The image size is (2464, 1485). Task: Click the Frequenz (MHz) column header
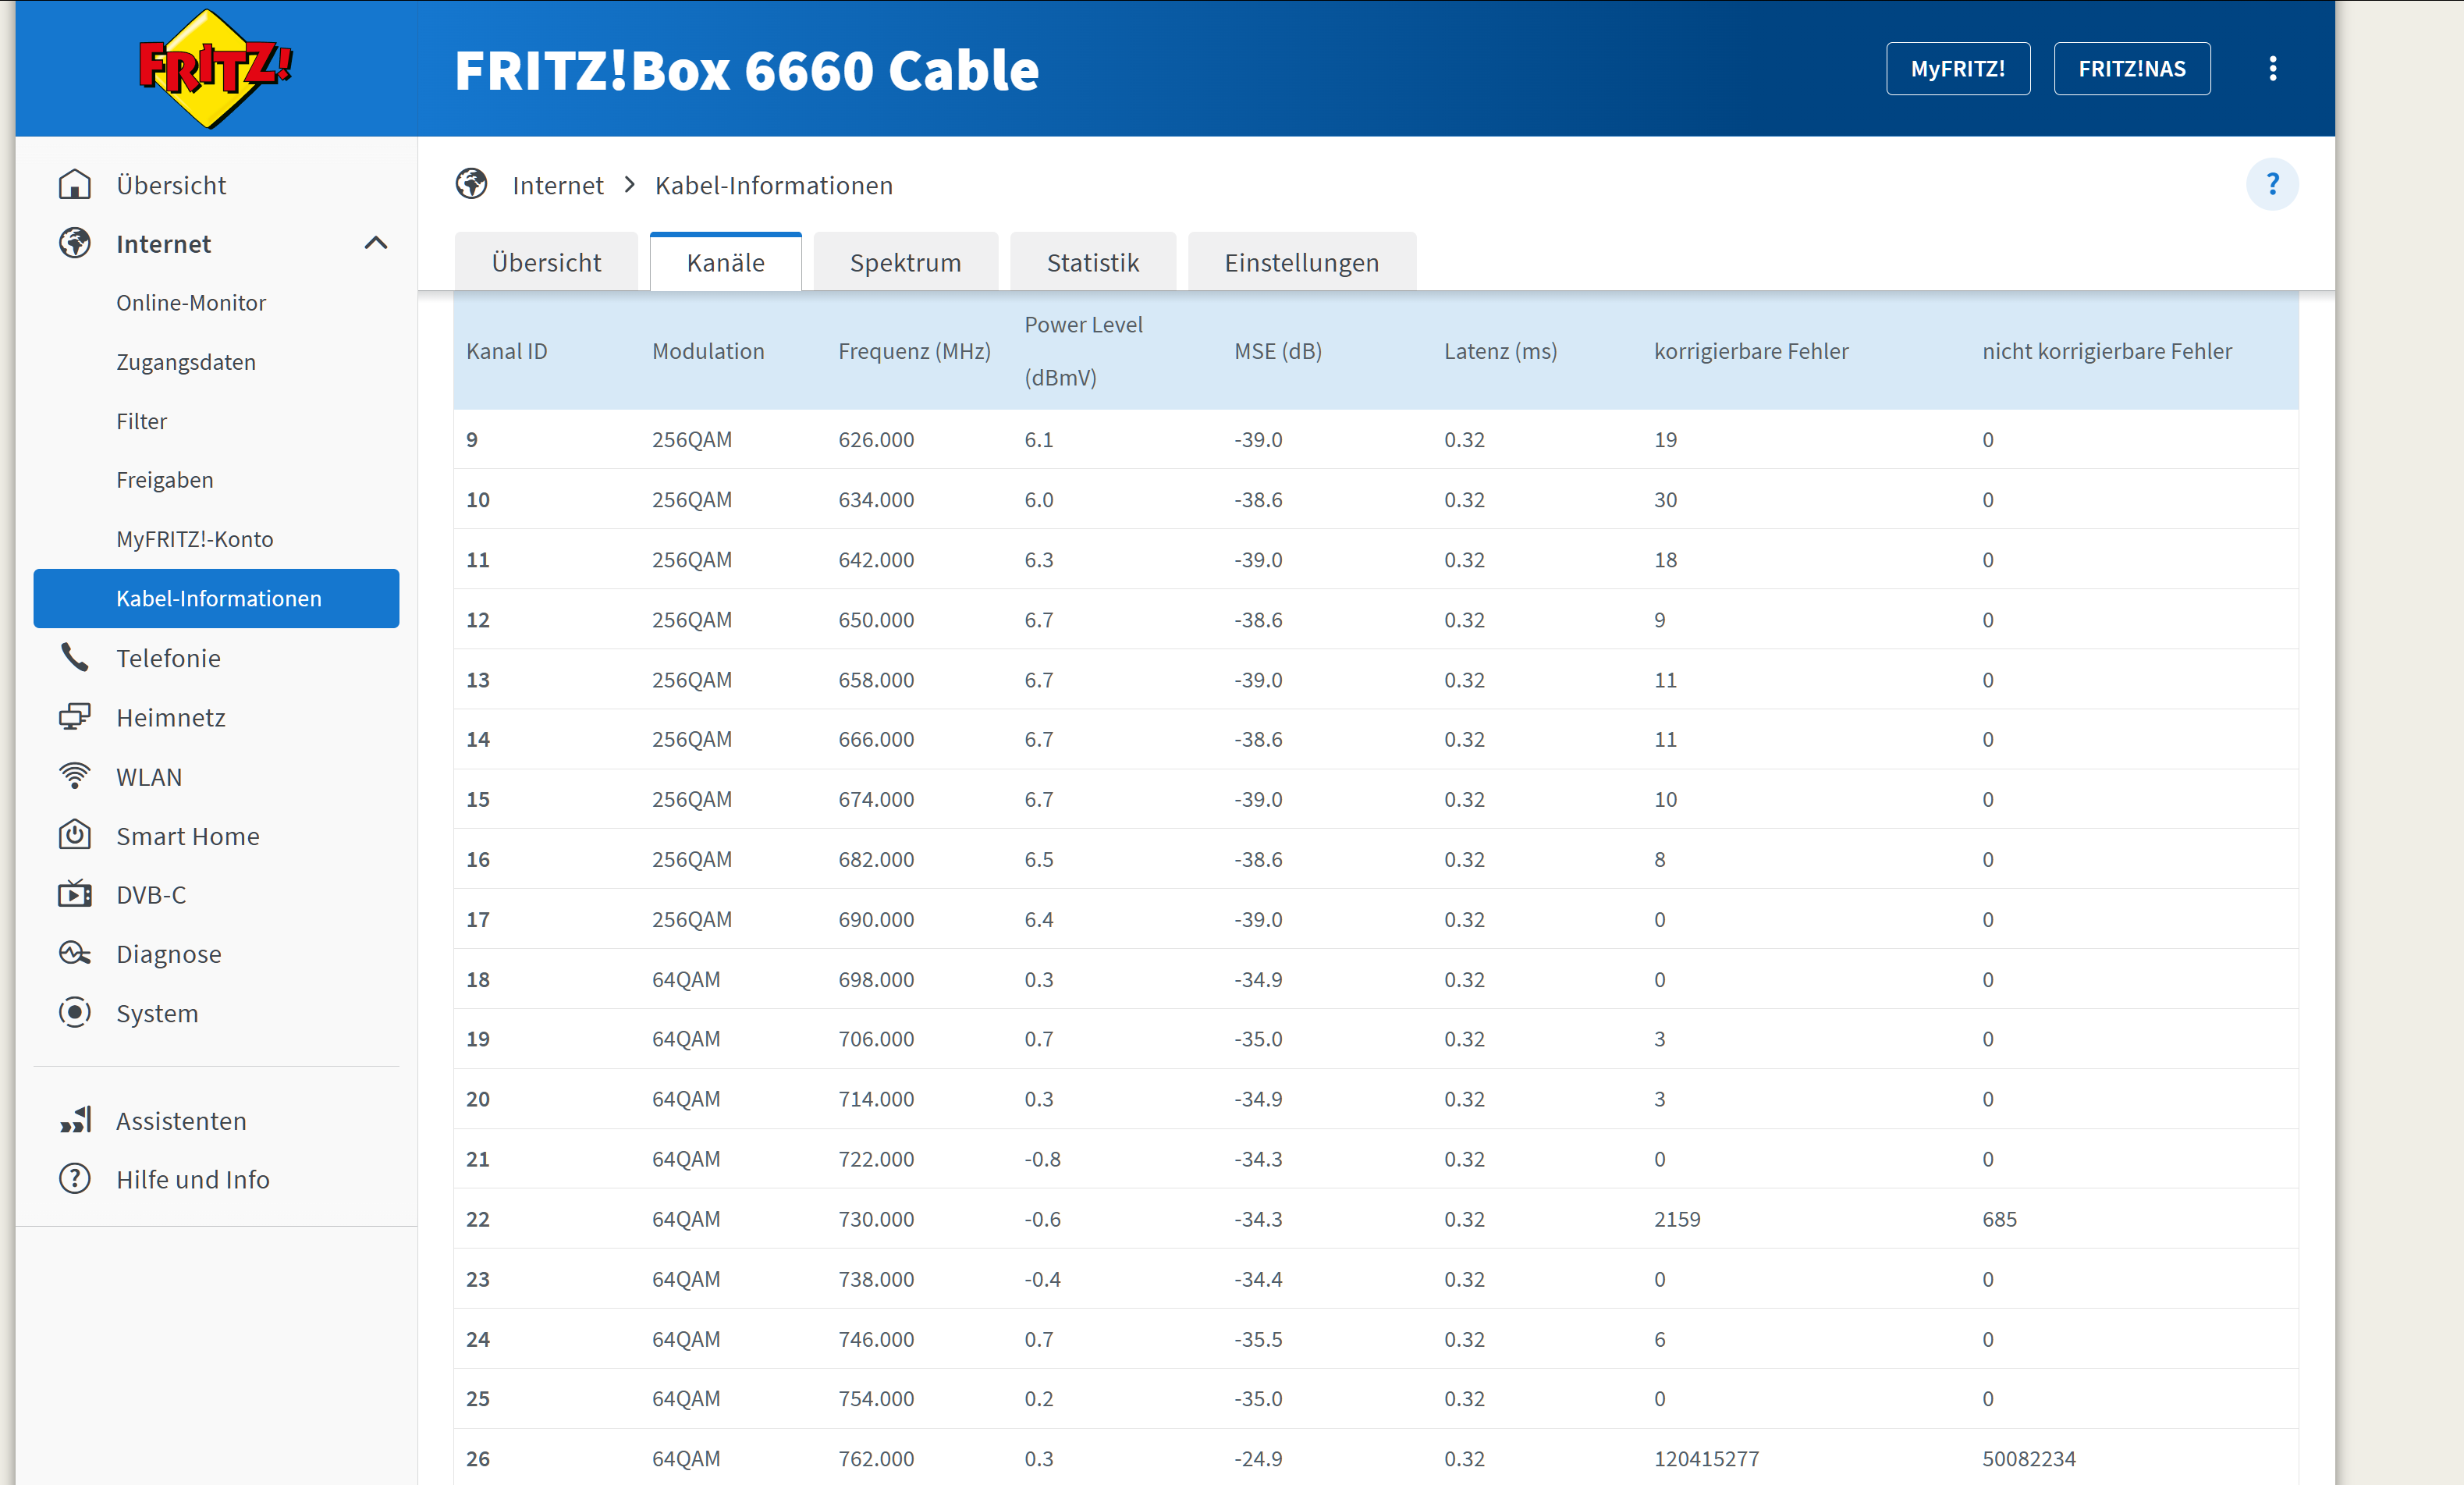[x=914, y=351]
